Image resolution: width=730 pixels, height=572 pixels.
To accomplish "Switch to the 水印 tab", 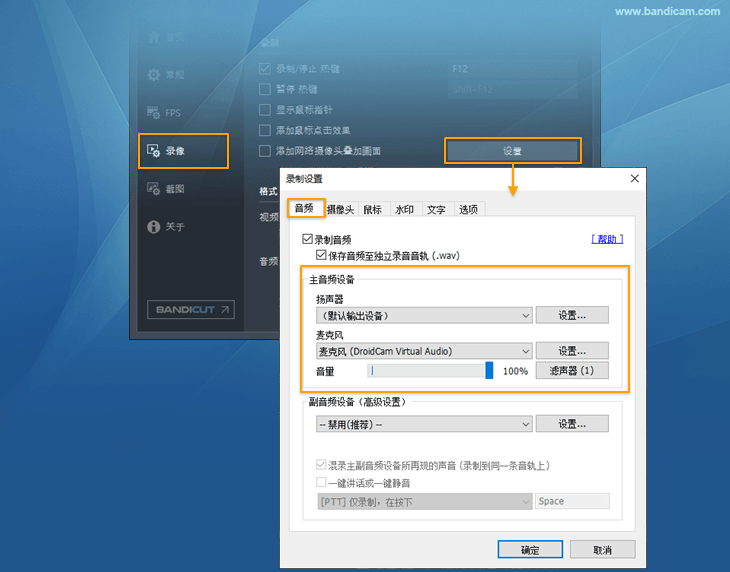I will pyautogui.click(x=405, y=210).
